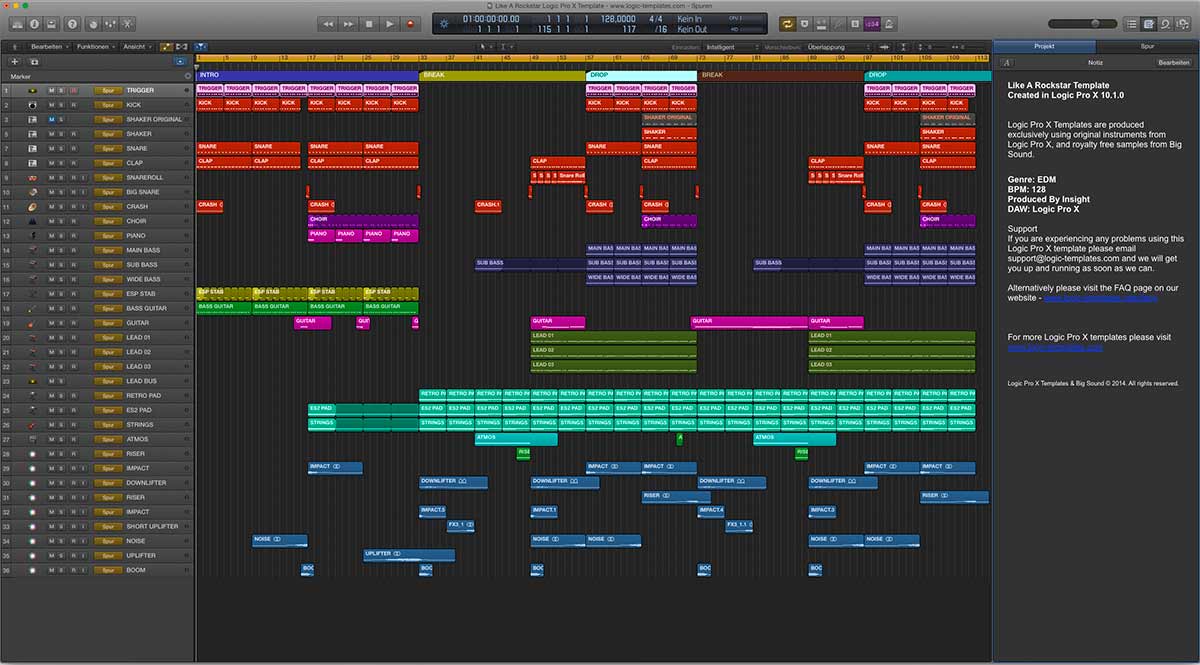Viewport: 1200px width, 665px height.
Task: Click the Rewind transport button
Action: pyautogui.click(x=328, y=23)
